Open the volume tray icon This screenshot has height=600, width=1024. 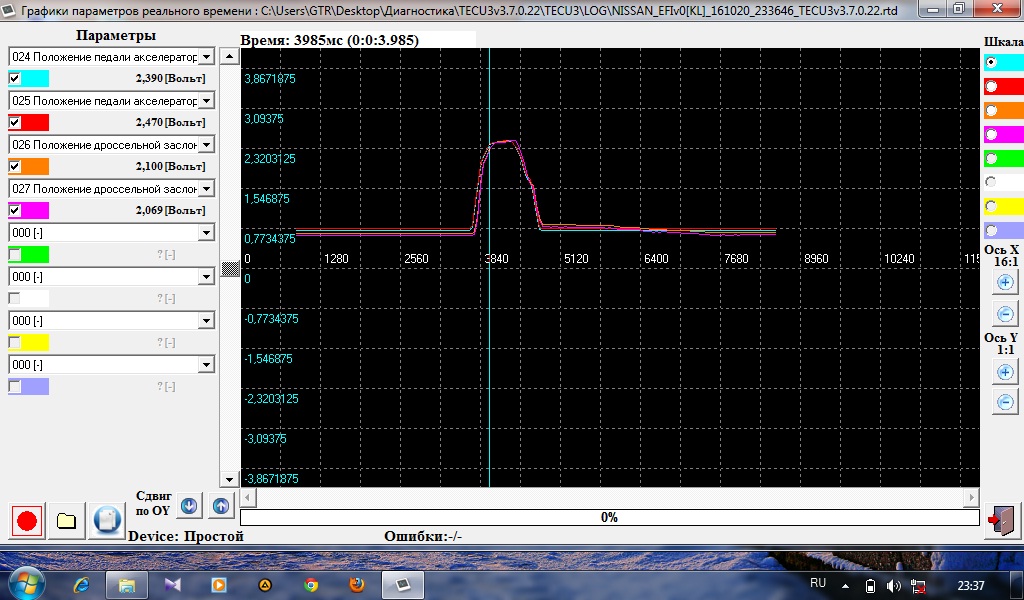[x=893, y=586]
